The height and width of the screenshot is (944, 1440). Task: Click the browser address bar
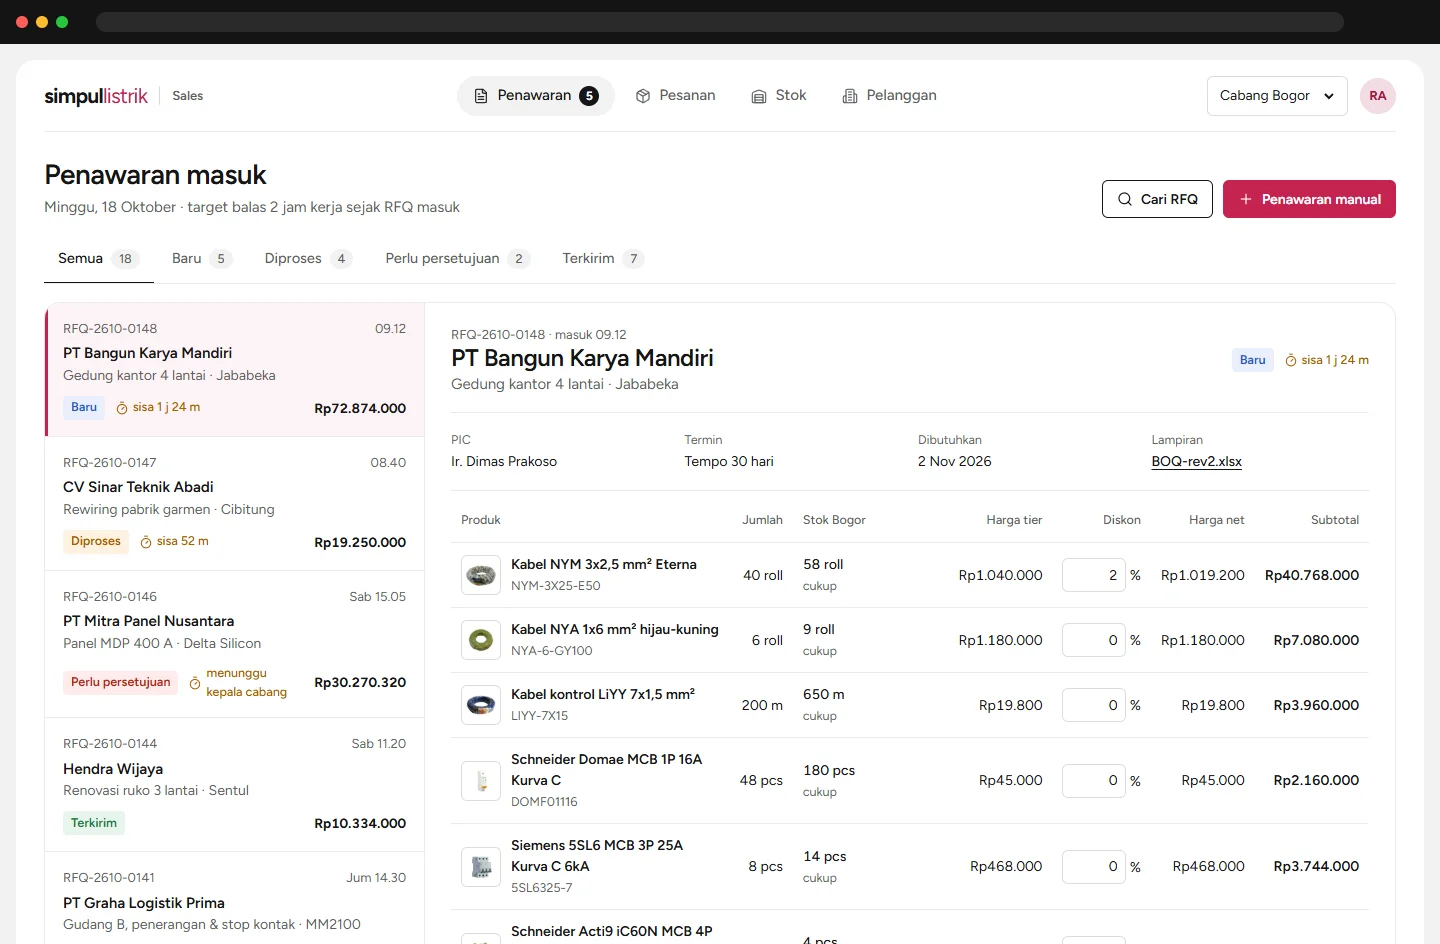pos(720,22)
